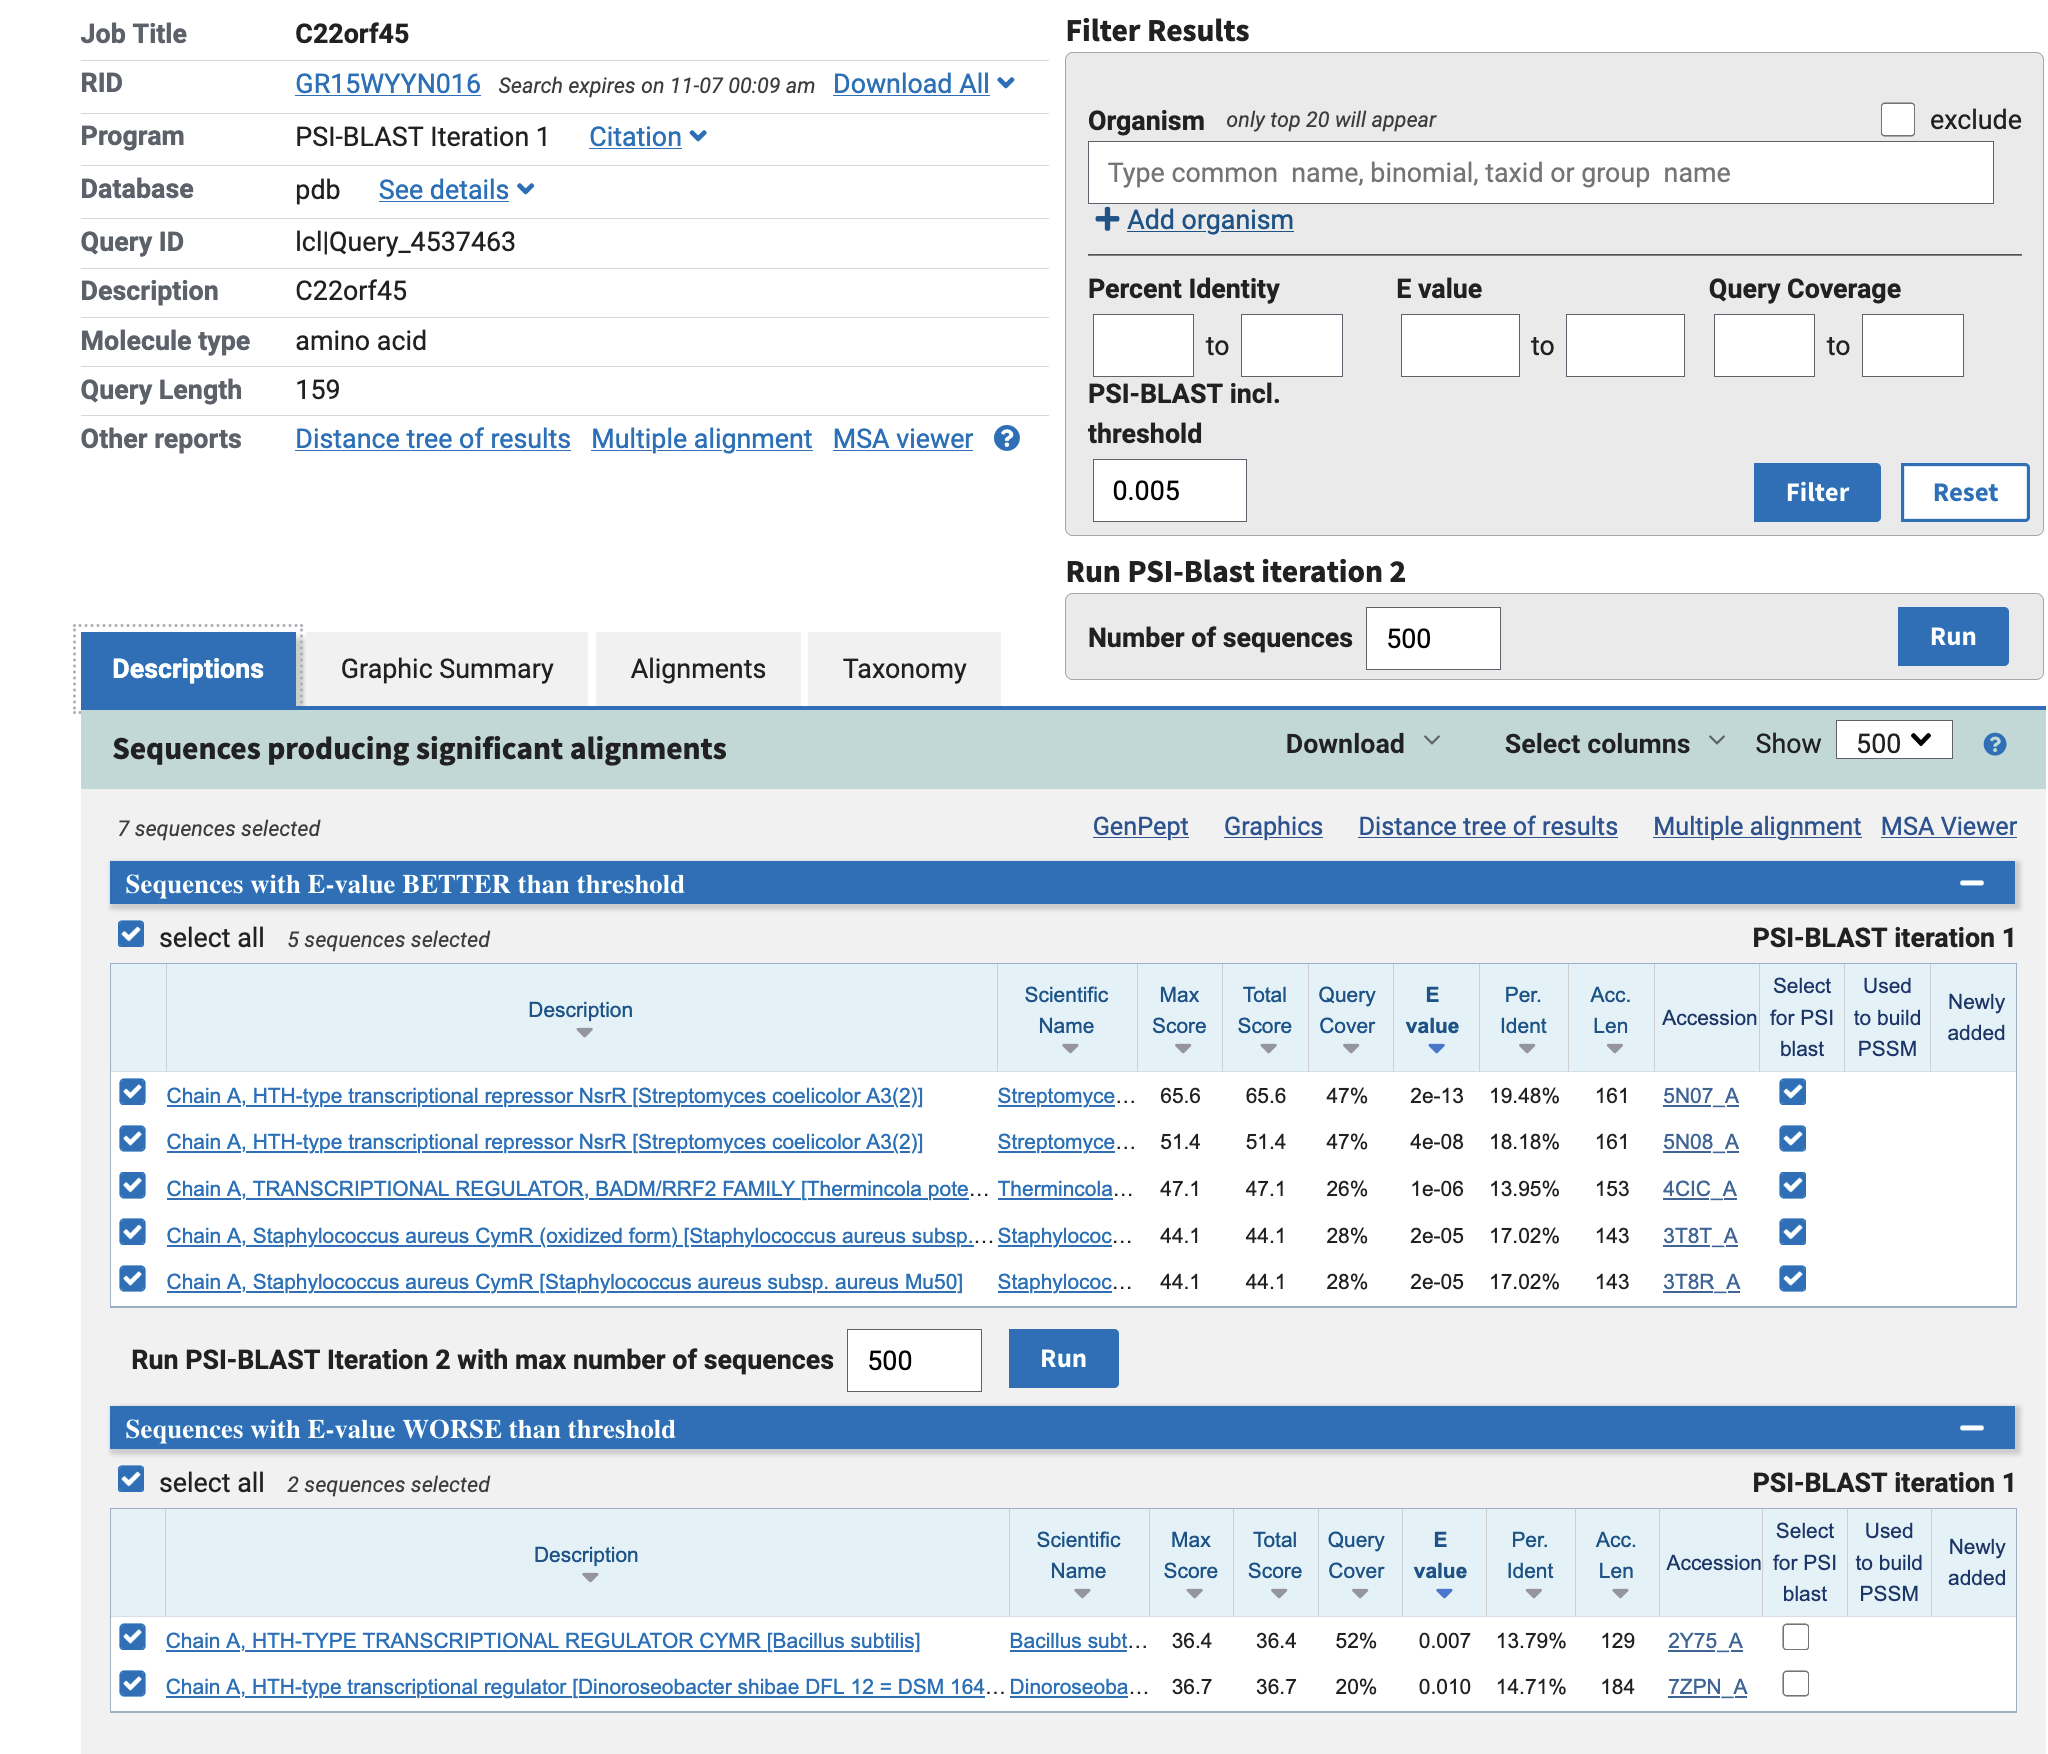Deselect PSI blast checkbox for 4CIC_A

tap(1793, 1186)
